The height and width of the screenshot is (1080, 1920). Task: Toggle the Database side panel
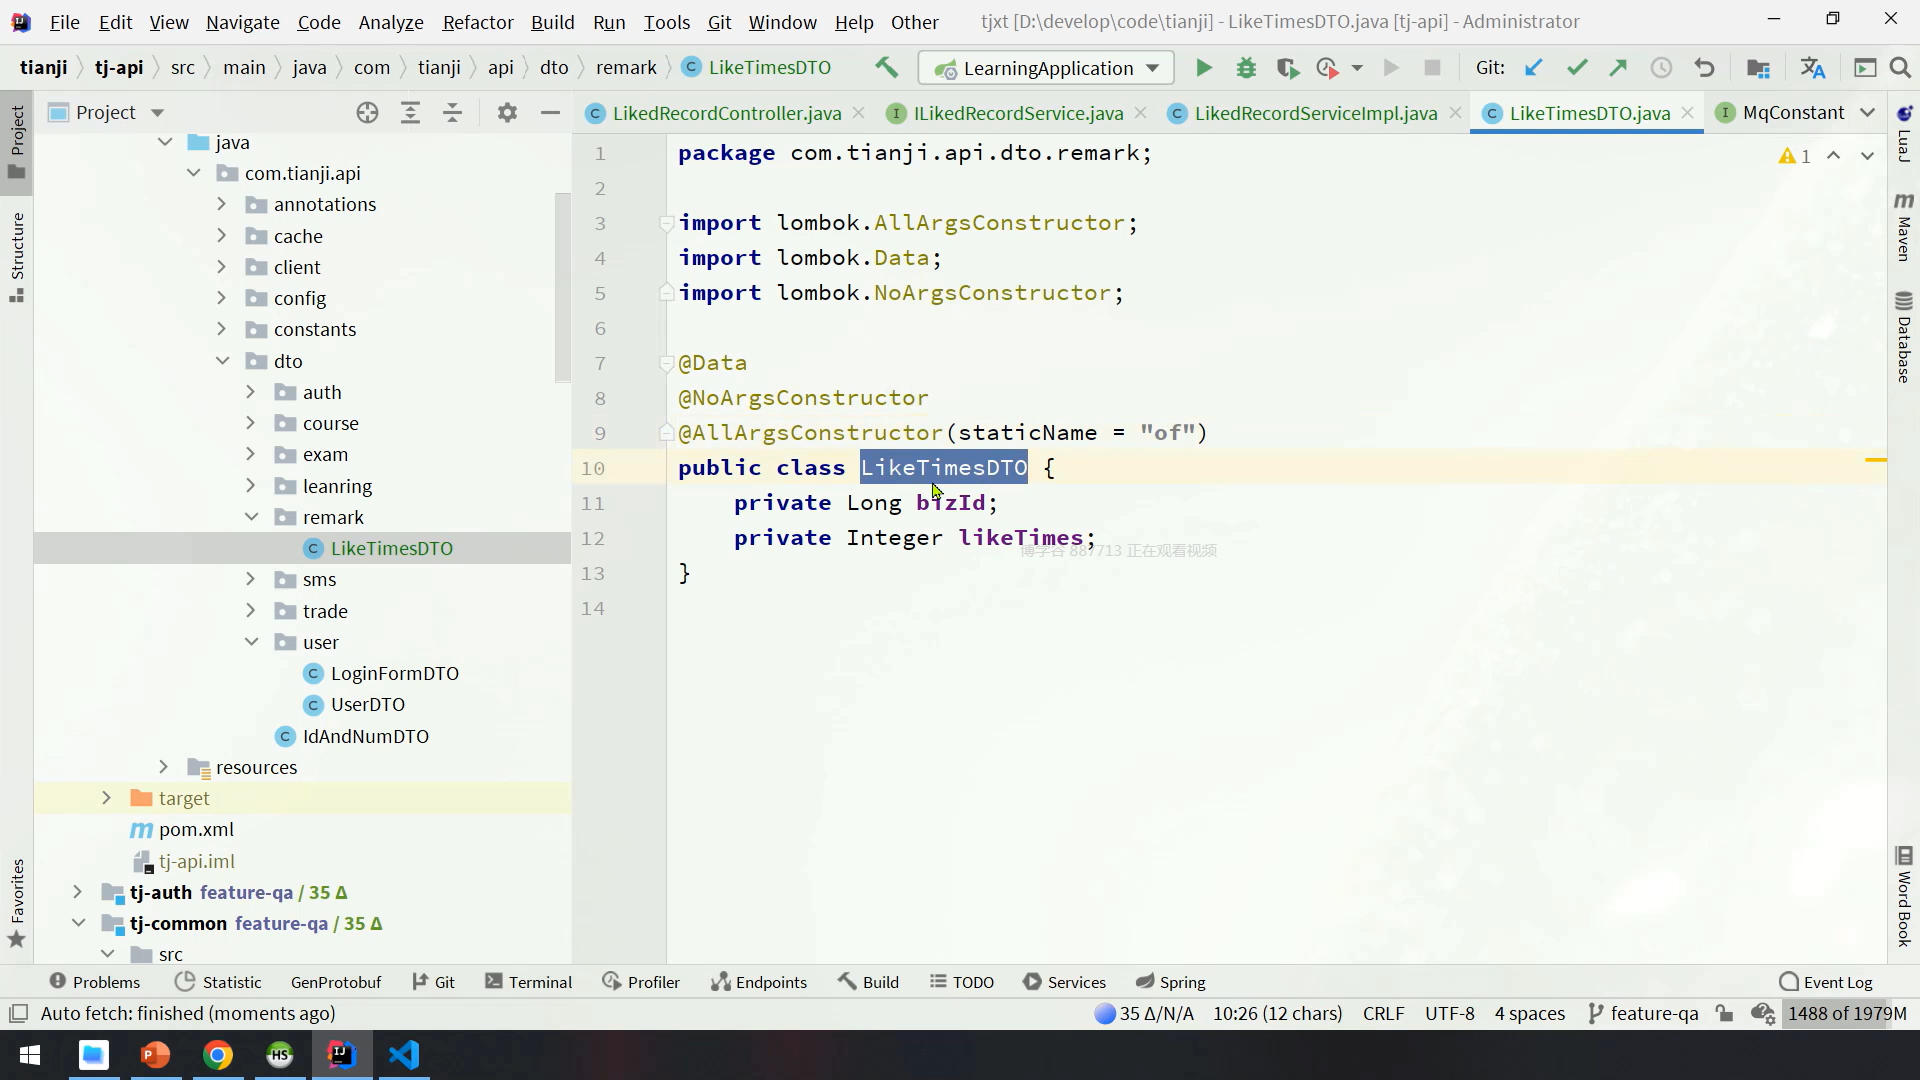[1903, 338]
